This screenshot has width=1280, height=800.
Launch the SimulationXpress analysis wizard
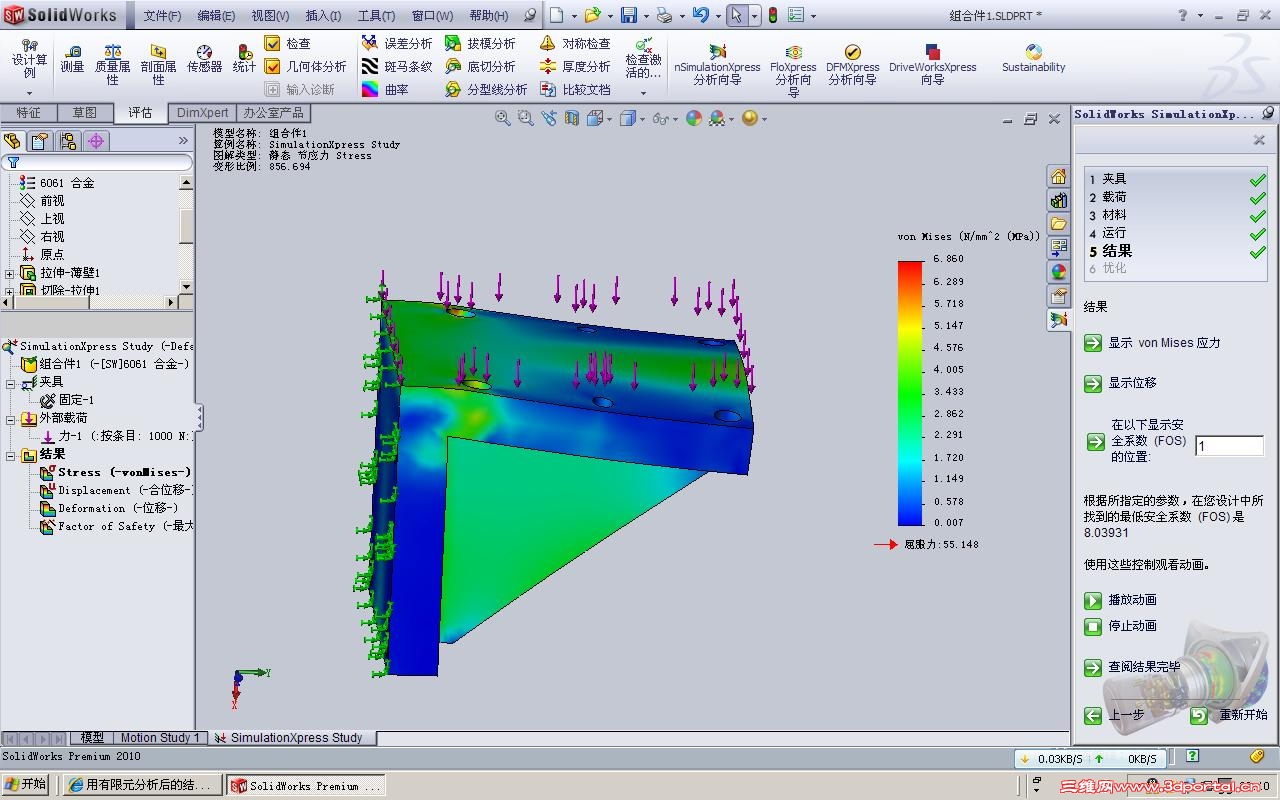pos(717,64)
